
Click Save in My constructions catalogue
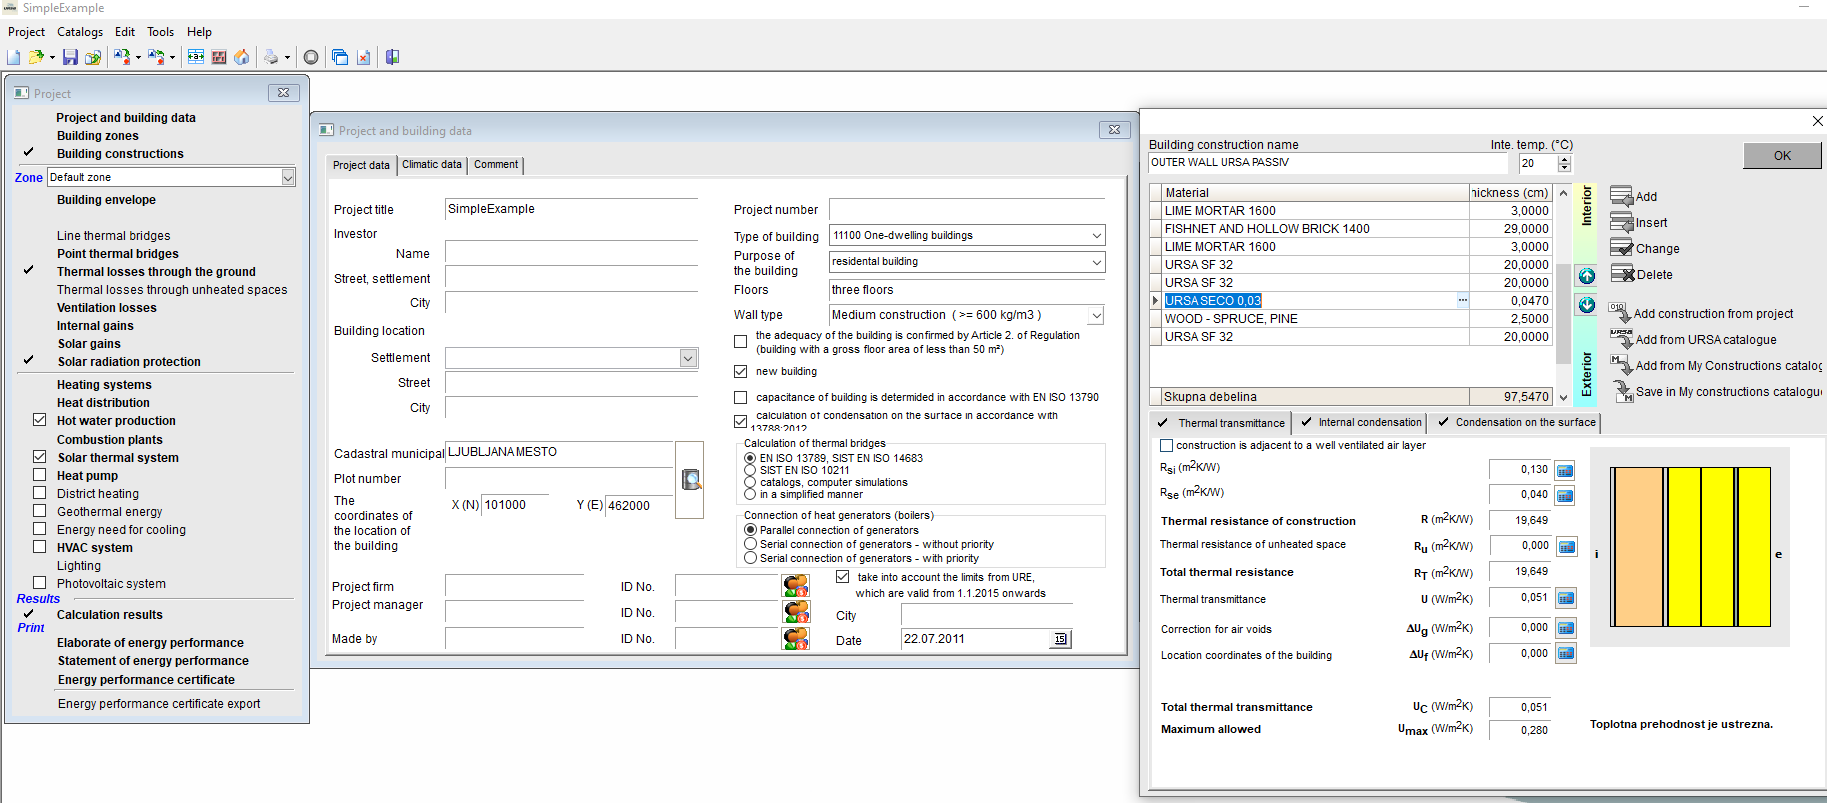coord(1716,391)
